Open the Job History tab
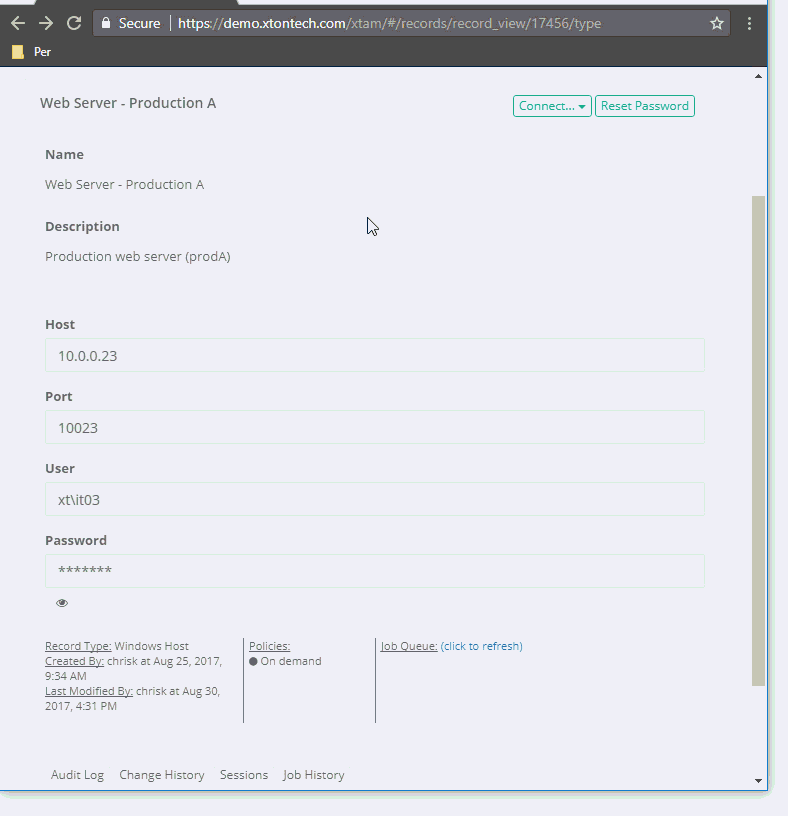 click(313, 775)
